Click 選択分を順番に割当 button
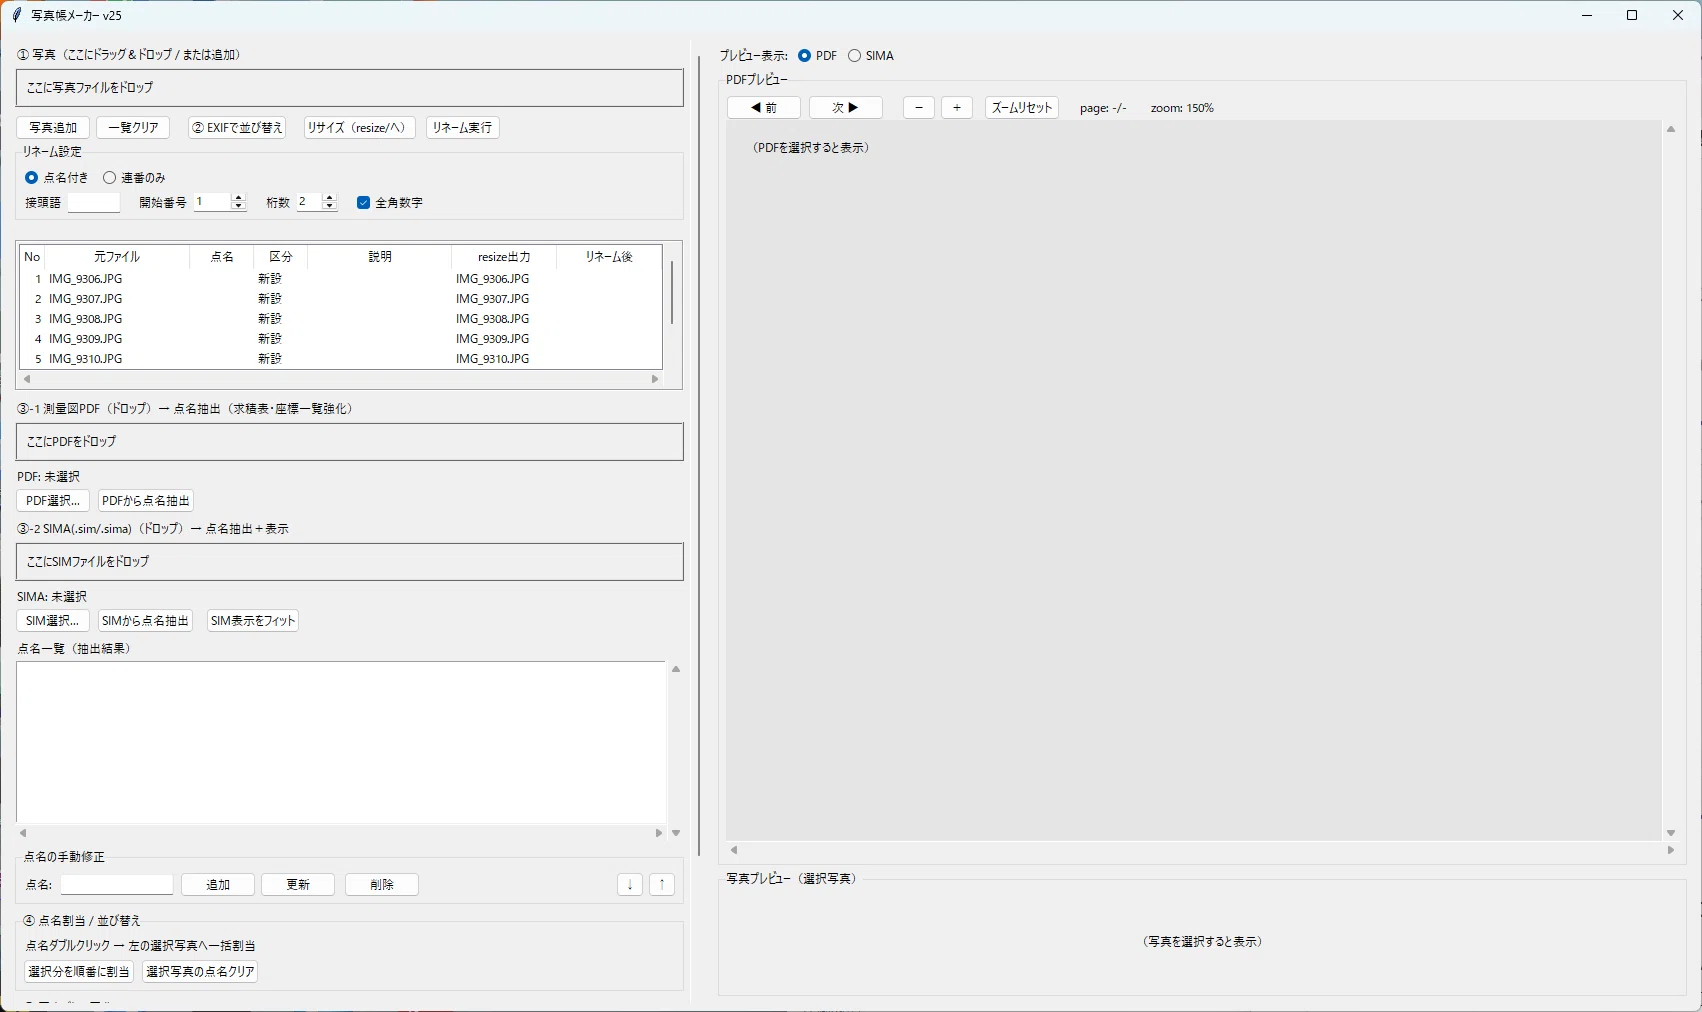The height and width of the screenshot is (1012, 1702). [79, 972]
